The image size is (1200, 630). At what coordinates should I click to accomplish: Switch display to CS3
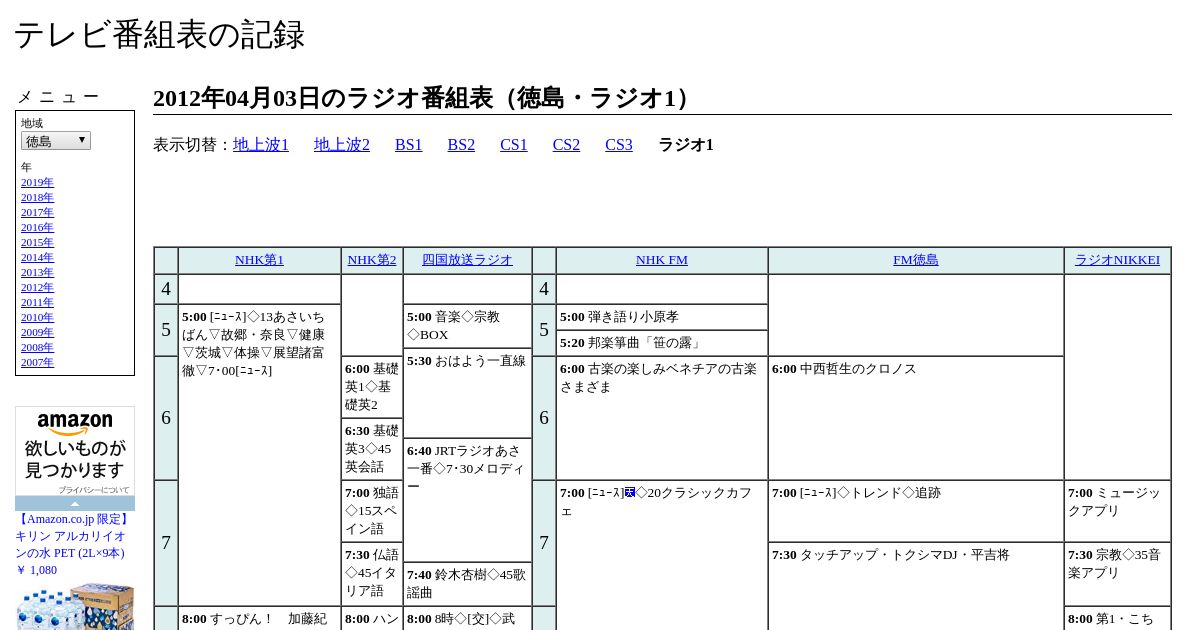619,145
